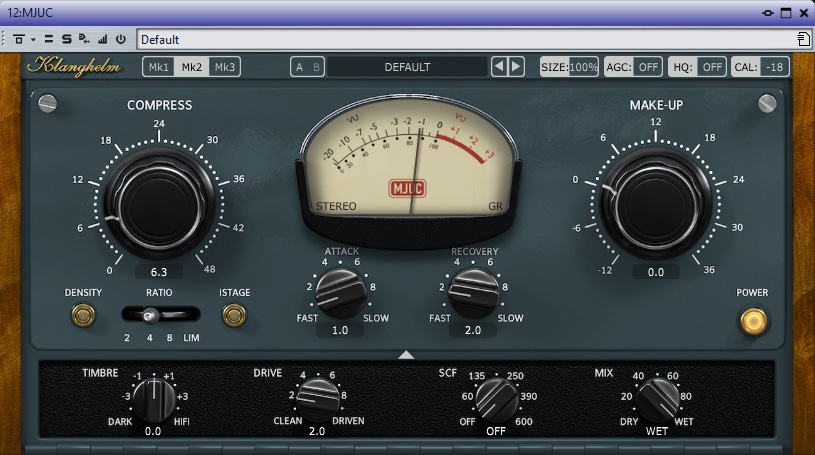Click the MAKE-UP value field showing 0.0
The image size is (815, 455).
click(x=656, y=272)
